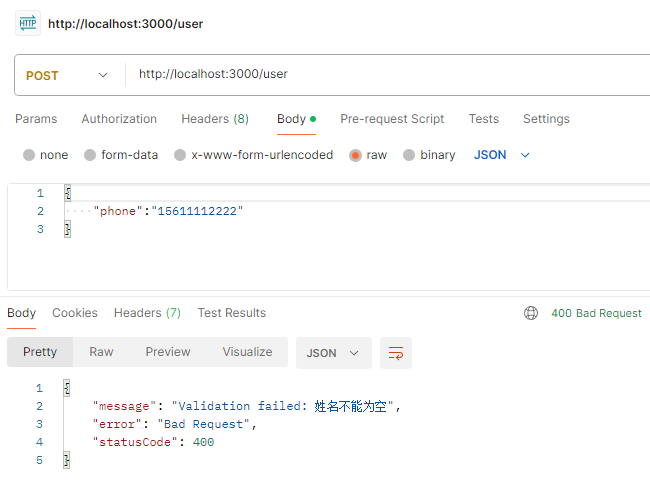Screen dimensions: 650x482
Task: Click the HTTP request icon beside the title
Action: [x=28, y=23]
